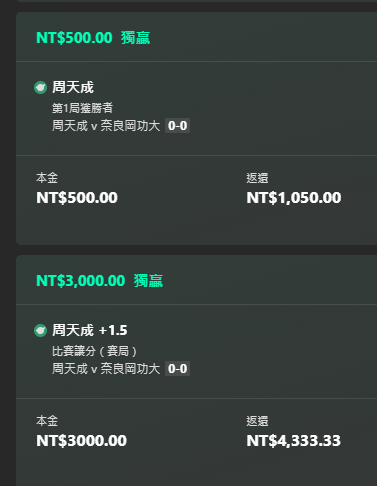Click the 本金 label in the first bet
The width and height of the screenshot is (377, 486).
coord(47,178)
